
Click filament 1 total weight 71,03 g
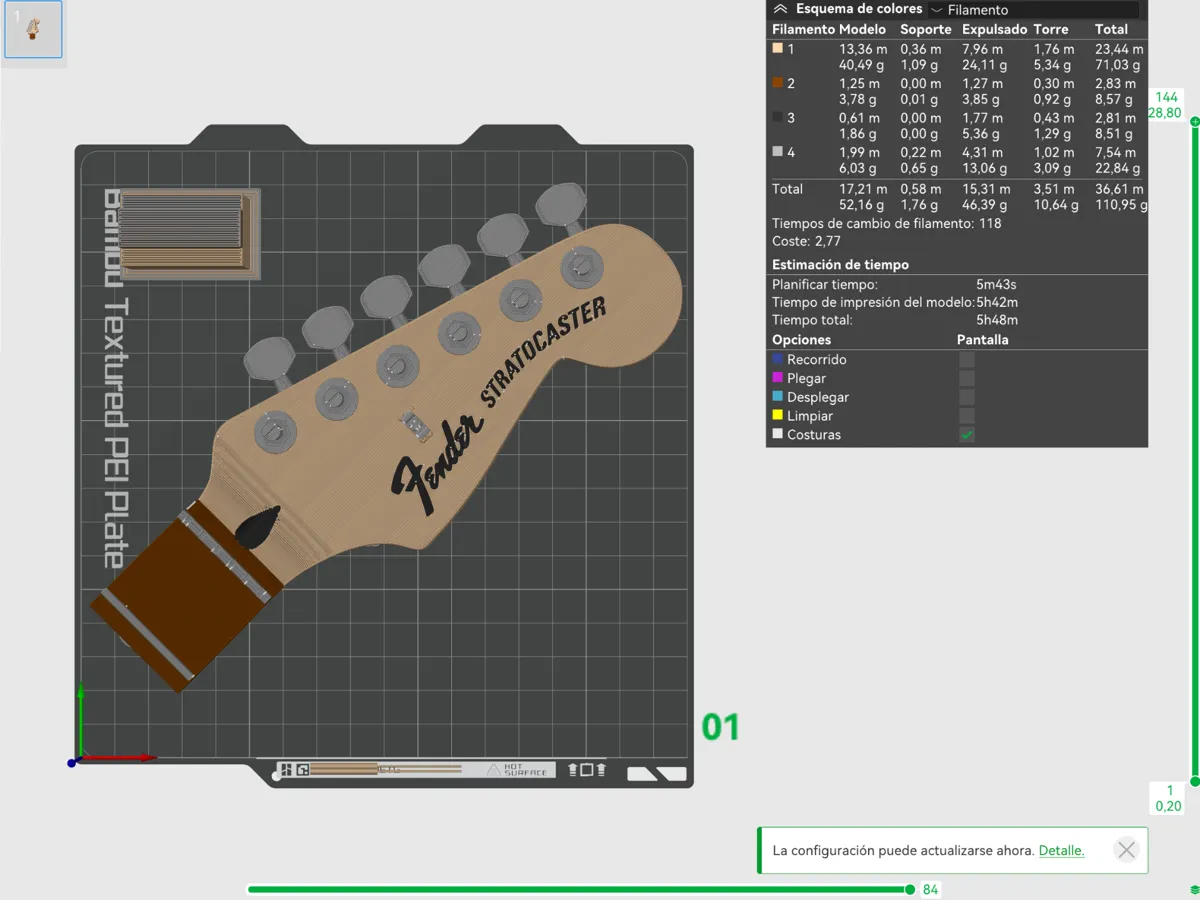click(x=1119, y=65)
